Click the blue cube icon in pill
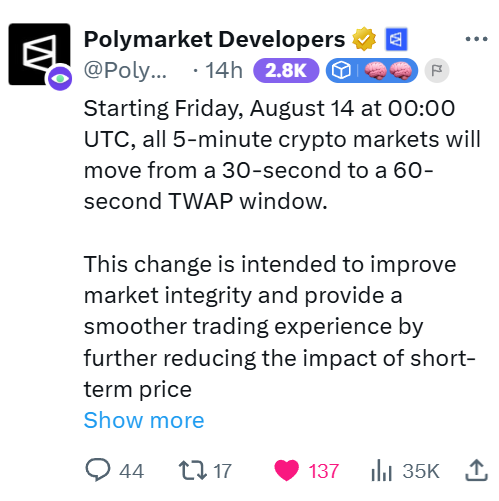 (341, 71)
